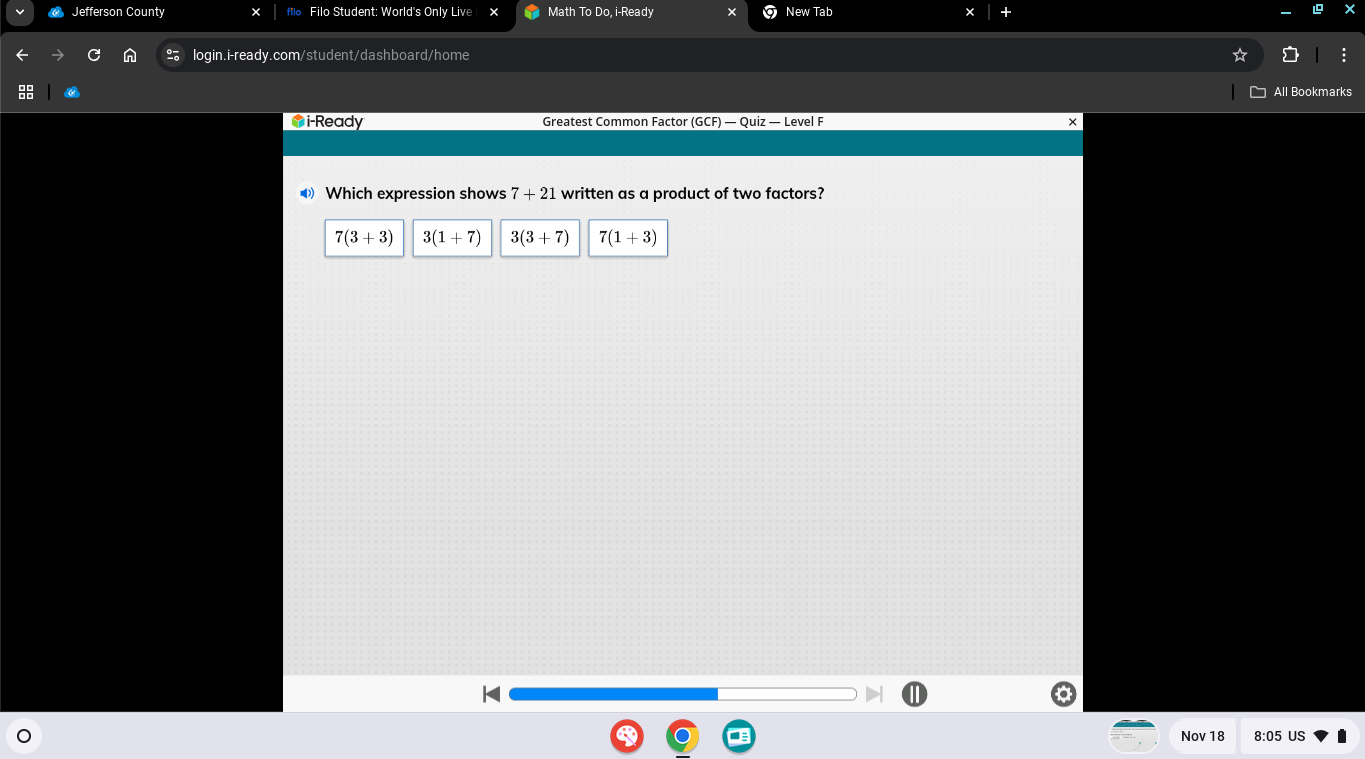Switch to Jefferson County tab
This screenshot has height=759, width=1365.
tap(155, 13)
